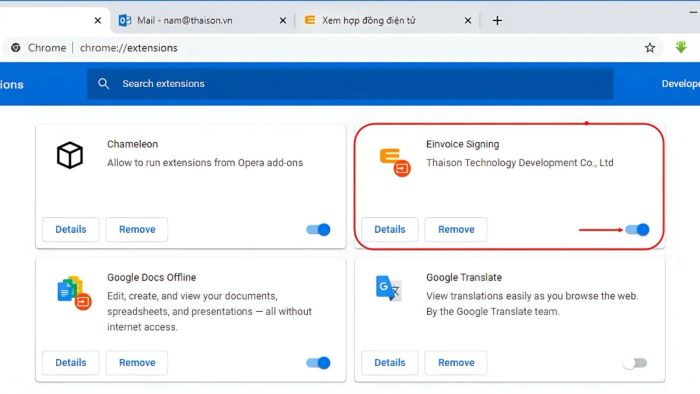
Task: Disable the Chameleon extension toggle
Action: 318,229
